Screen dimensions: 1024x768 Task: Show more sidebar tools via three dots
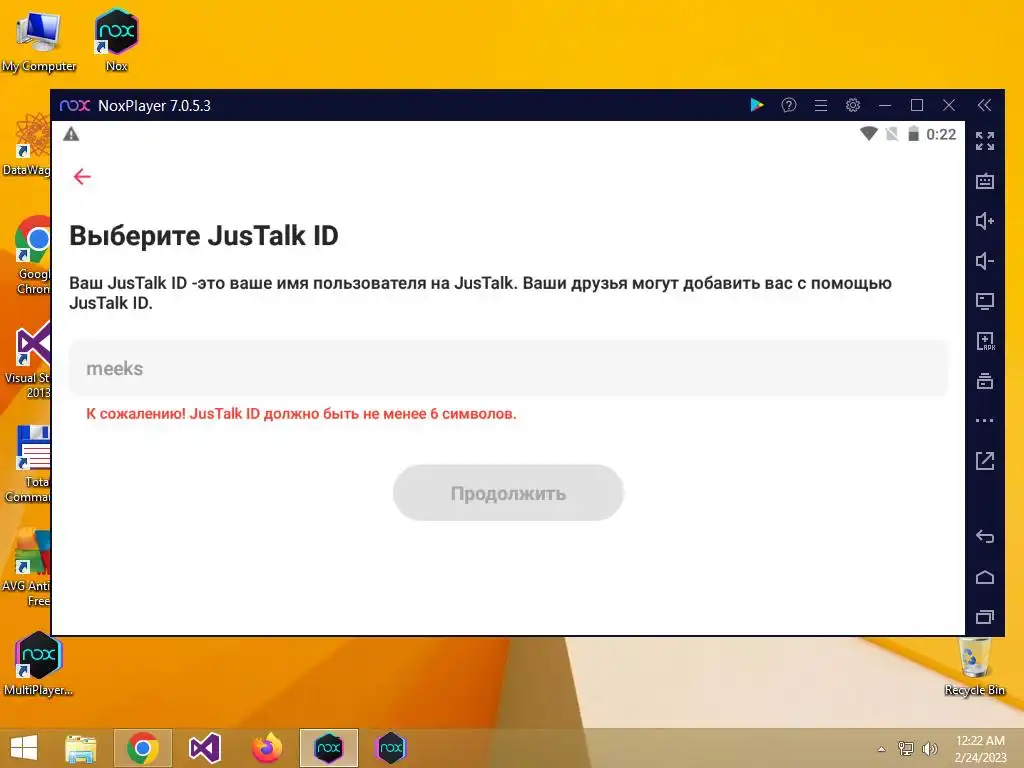pos(985,421)
